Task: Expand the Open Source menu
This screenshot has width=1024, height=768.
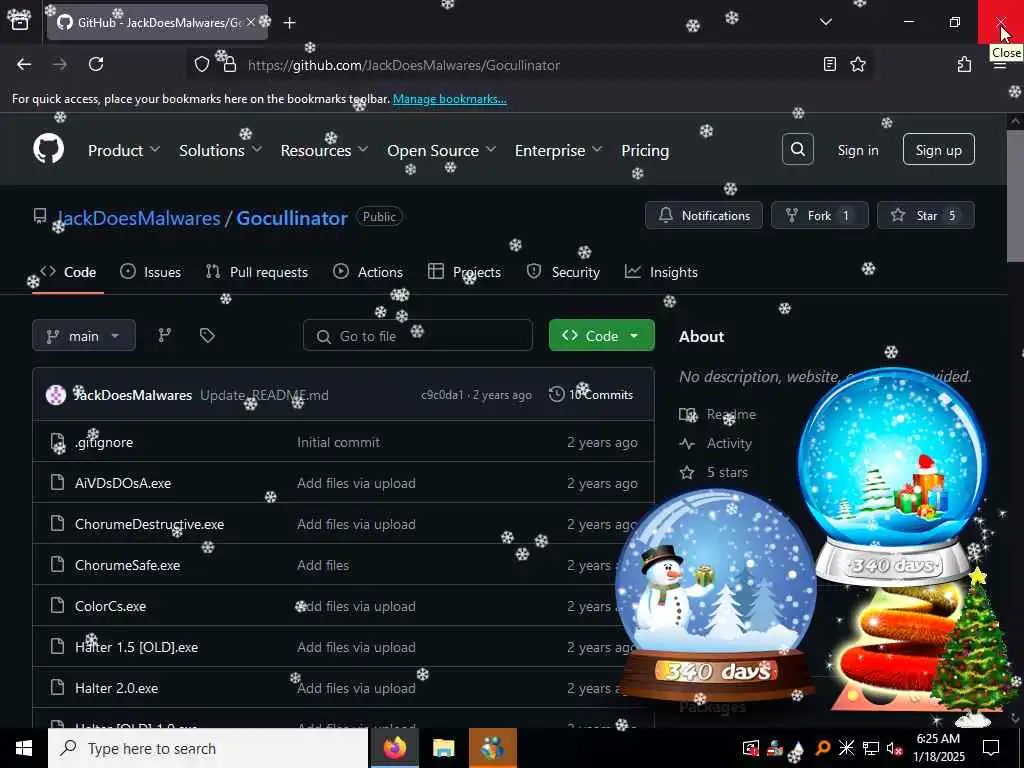Action: pyautogui.click(x=441, y=150)
